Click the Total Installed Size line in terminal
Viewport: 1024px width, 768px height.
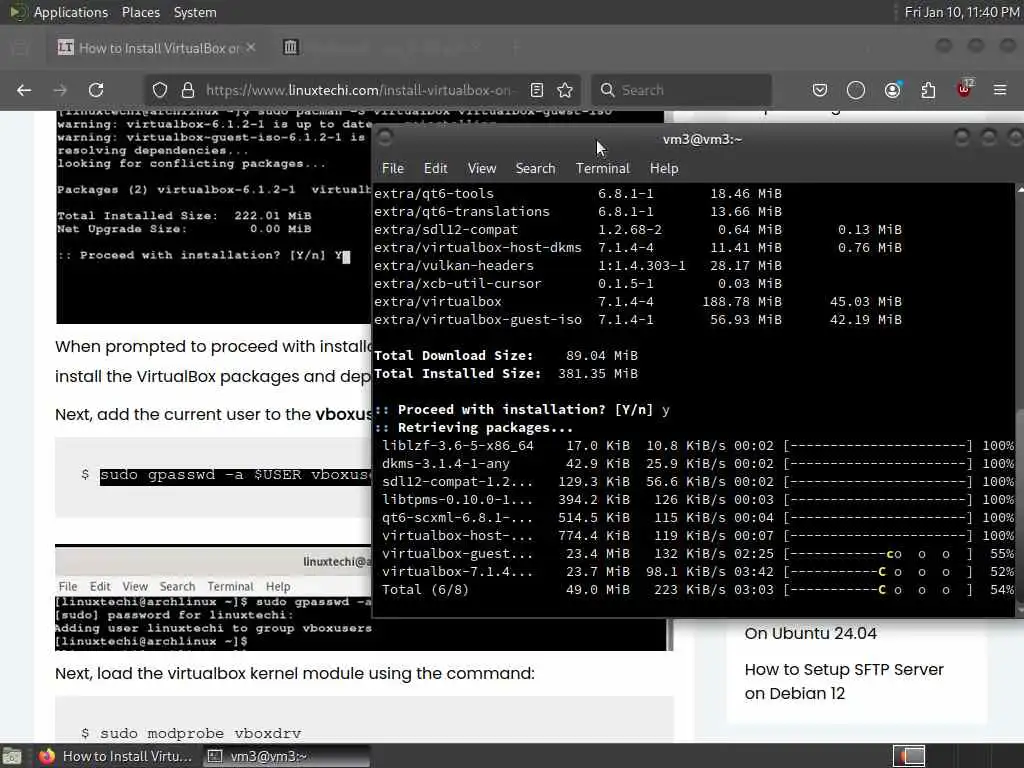pos(505,374)
